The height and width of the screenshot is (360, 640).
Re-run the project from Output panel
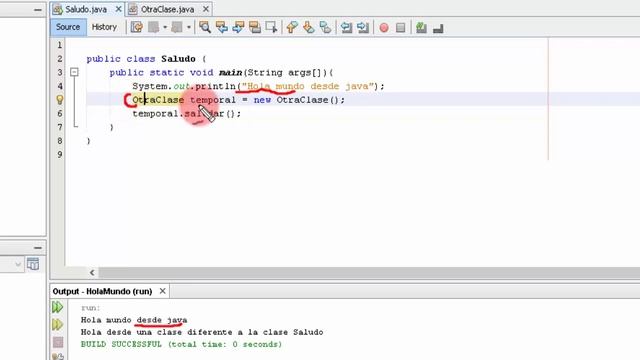(58, 307)
